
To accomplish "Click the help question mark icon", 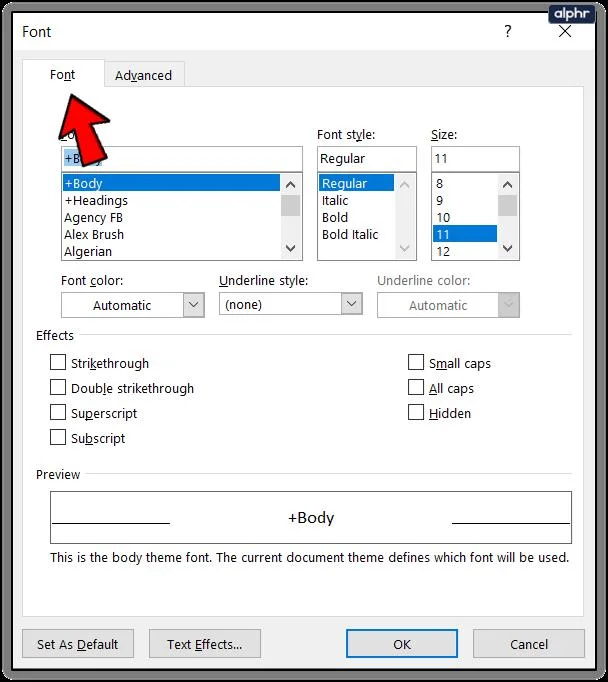I will 508,31.
